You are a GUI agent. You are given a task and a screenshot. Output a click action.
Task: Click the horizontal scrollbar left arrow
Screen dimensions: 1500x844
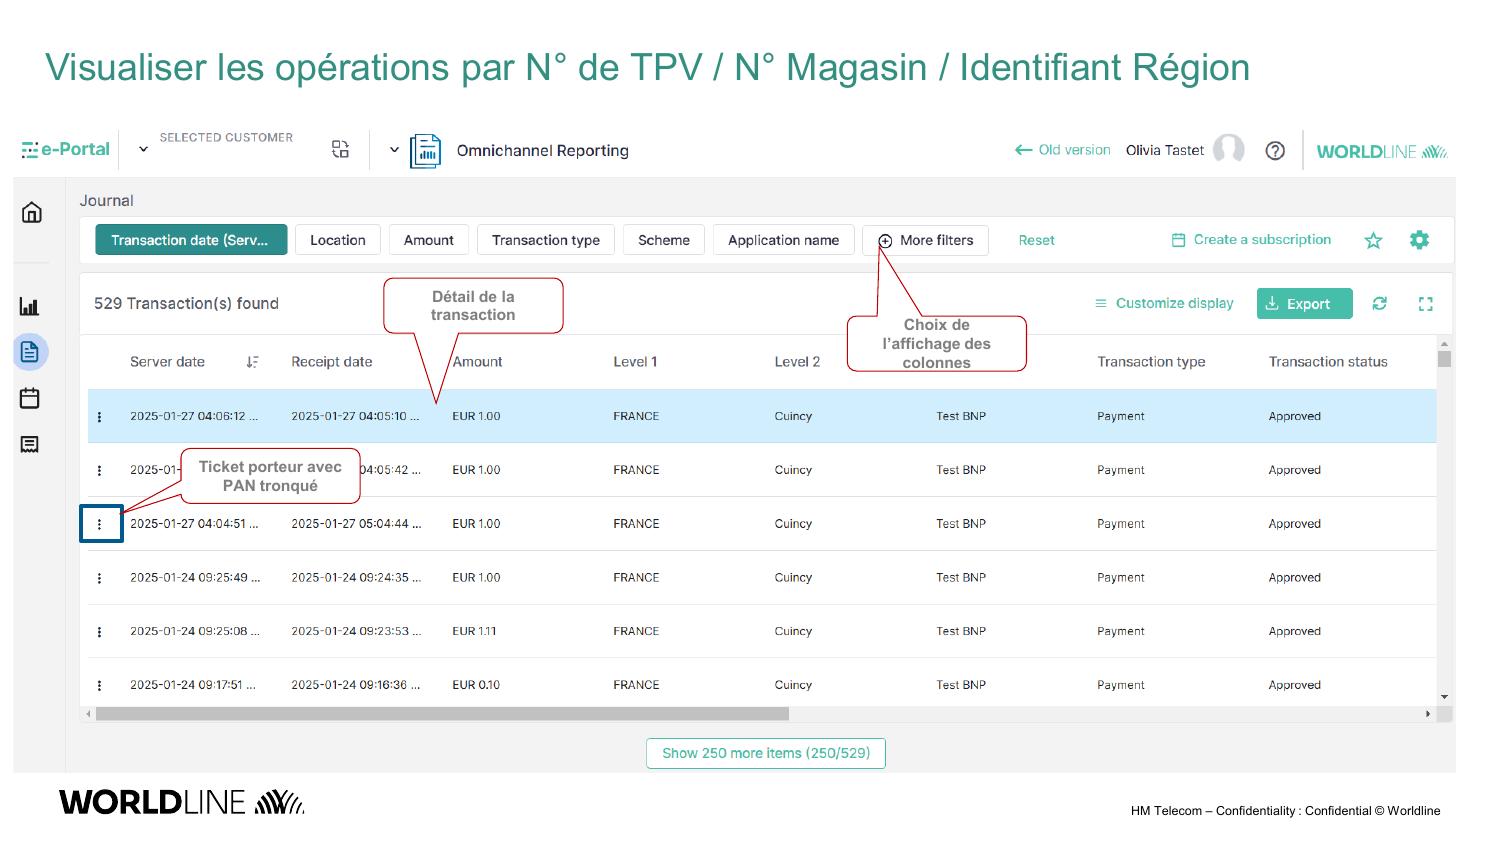(x=88, y=714)
